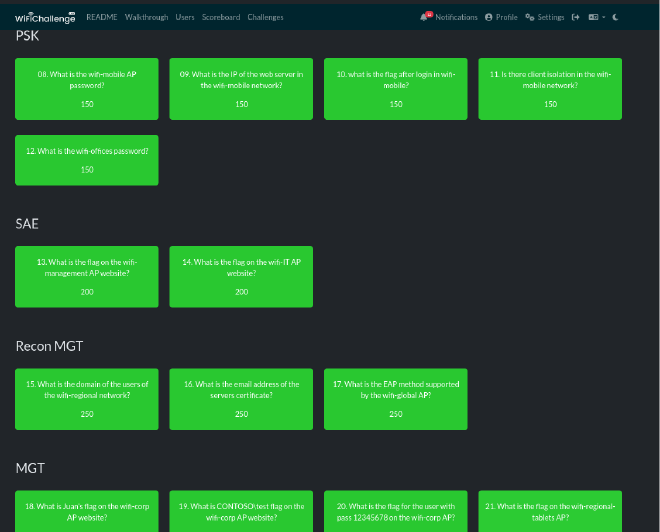Expand the language selector dropdown

pos(597,17)
